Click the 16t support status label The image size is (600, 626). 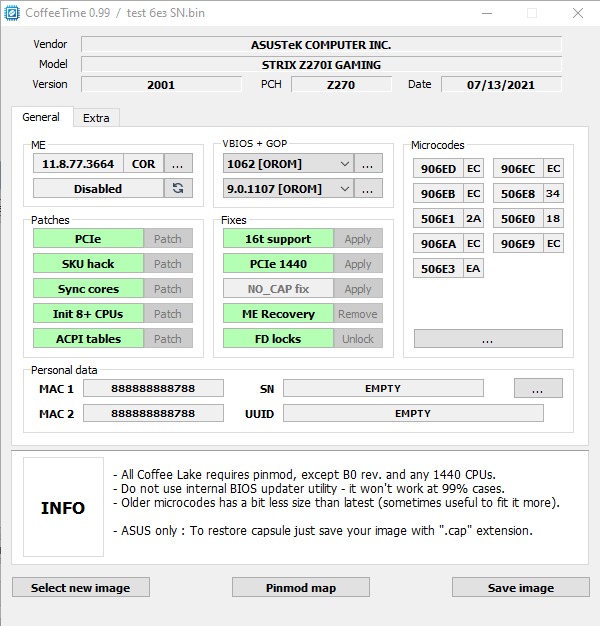(278, 239)
